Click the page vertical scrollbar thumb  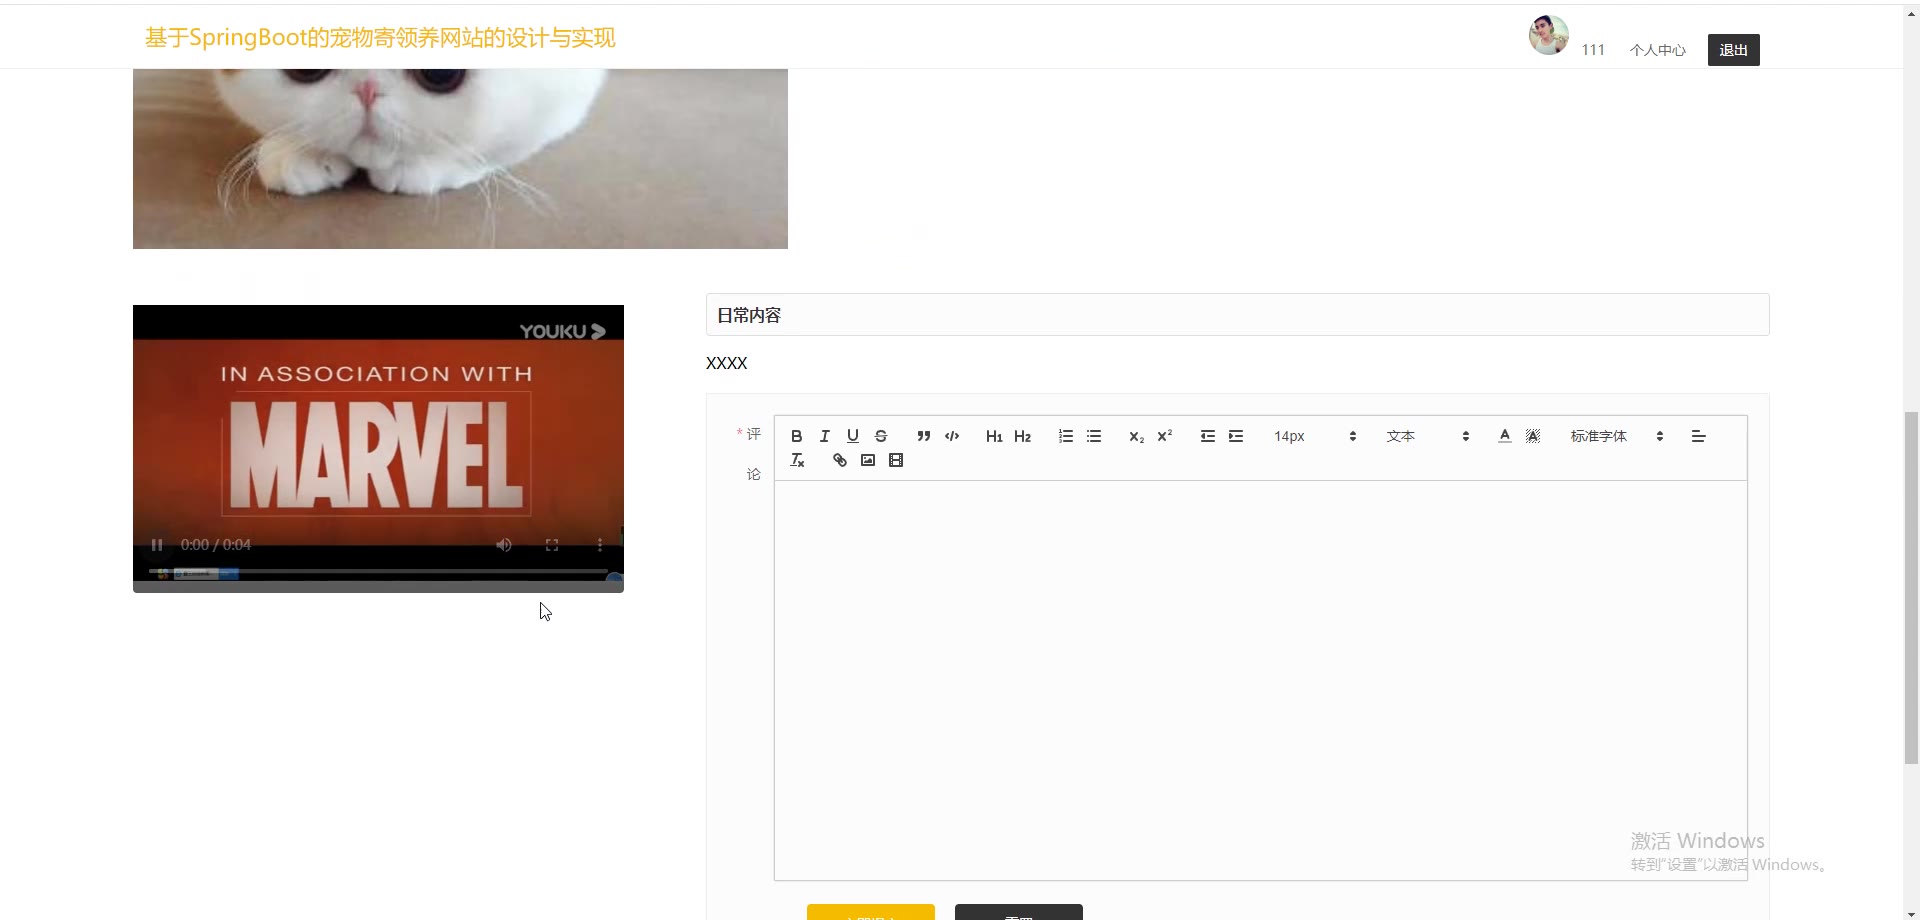pos(1911,587)
